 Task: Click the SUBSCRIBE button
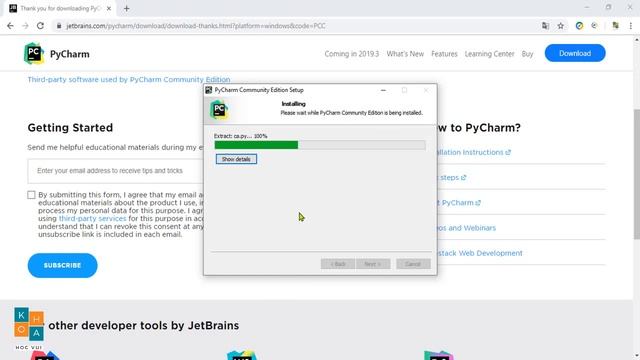point(62,265)
